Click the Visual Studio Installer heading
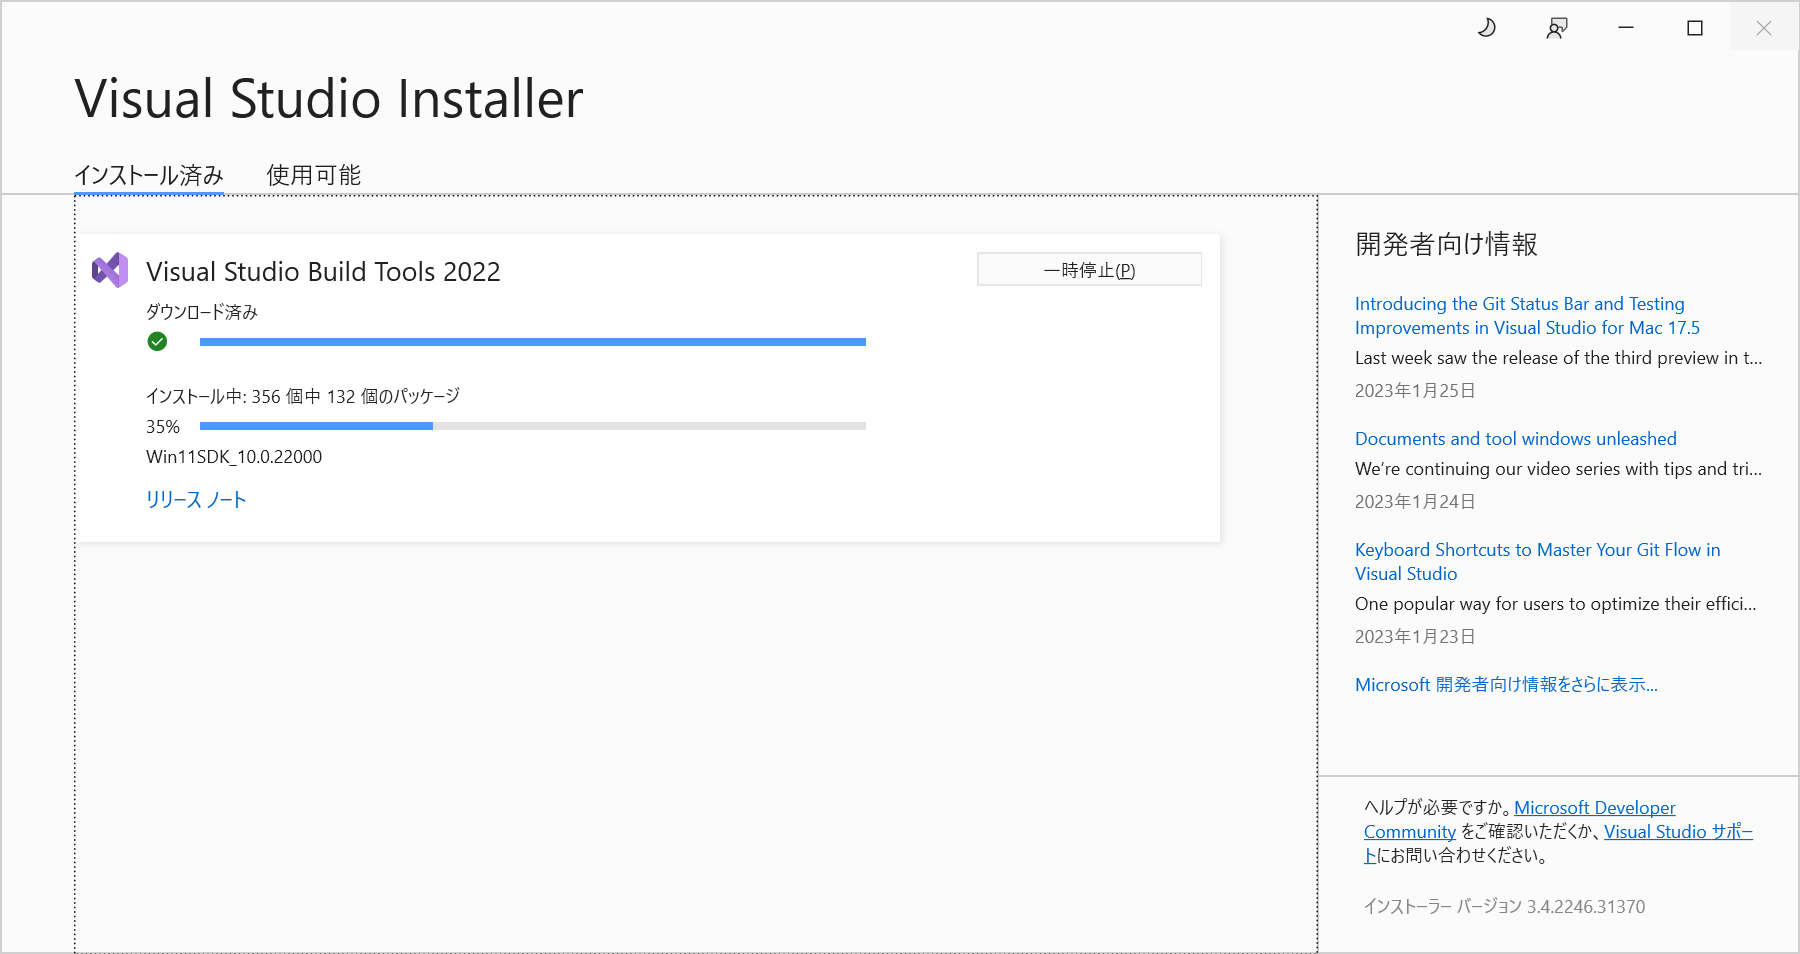This screenshot has height=954, width=1800. pos(329,99)
